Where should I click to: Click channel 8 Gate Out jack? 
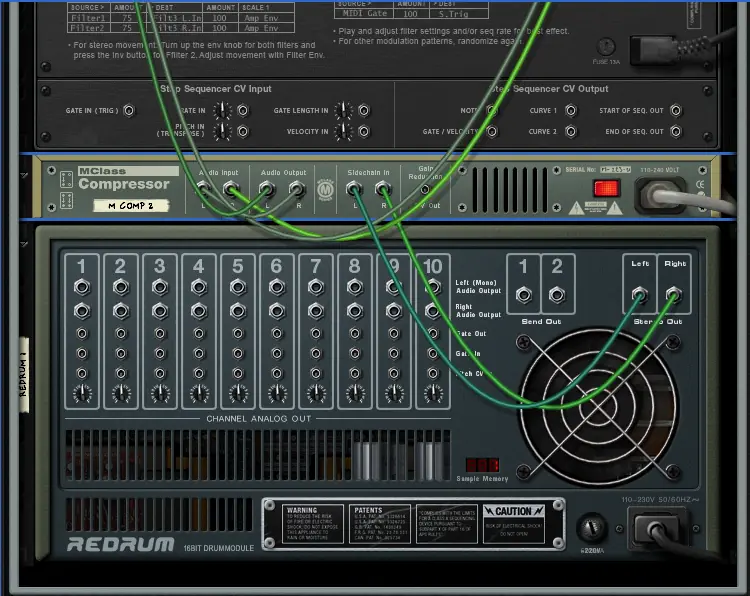coord(355,333)
